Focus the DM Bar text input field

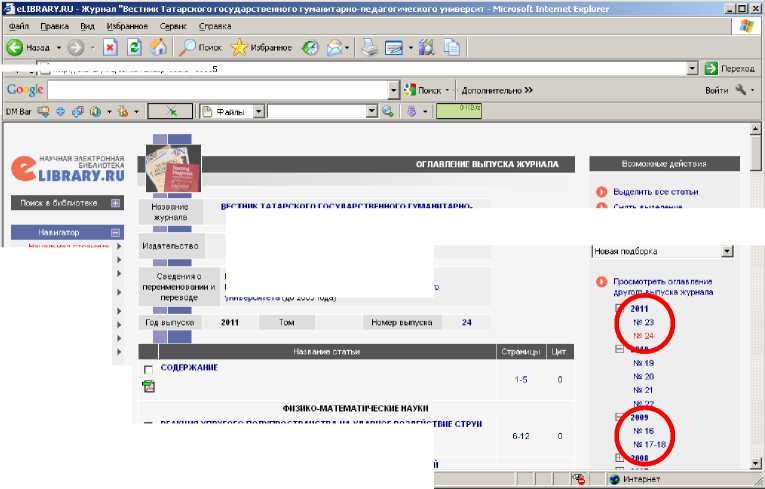(x=317, y=112)
